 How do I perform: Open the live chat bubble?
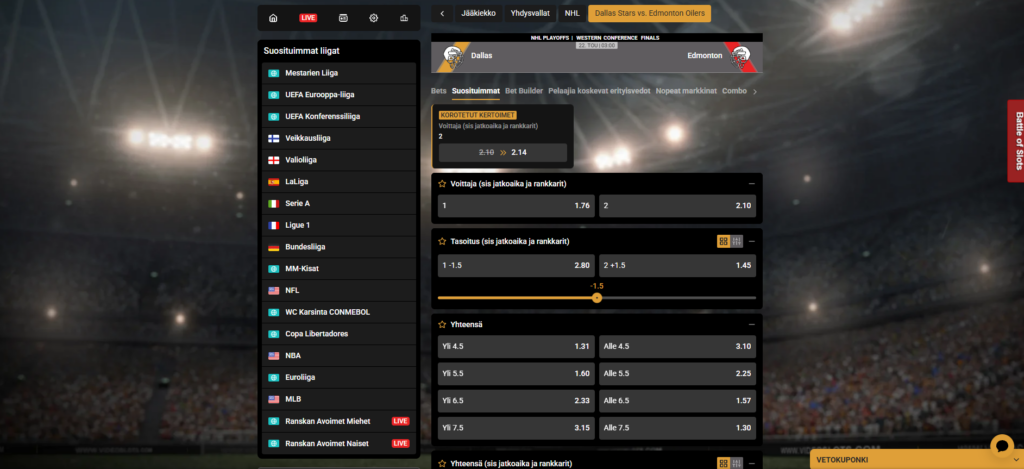(x=1002, y=445)
